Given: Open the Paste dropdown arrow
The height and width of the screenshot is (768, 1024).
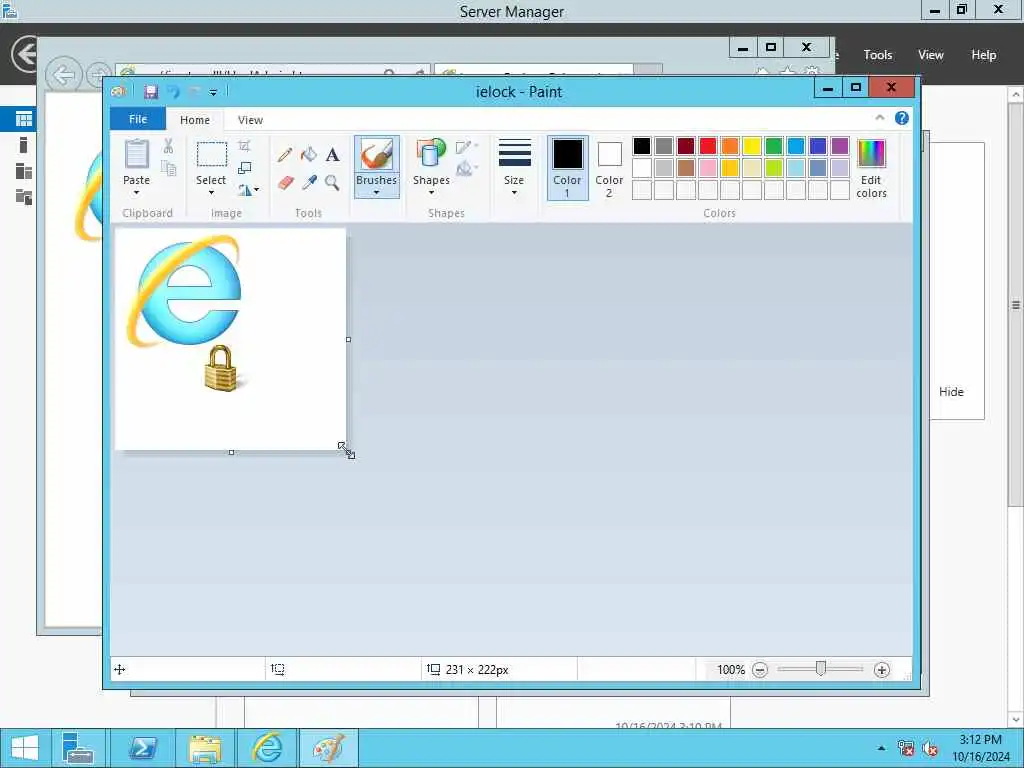Looking at the screenshot, I should [136, 193].
